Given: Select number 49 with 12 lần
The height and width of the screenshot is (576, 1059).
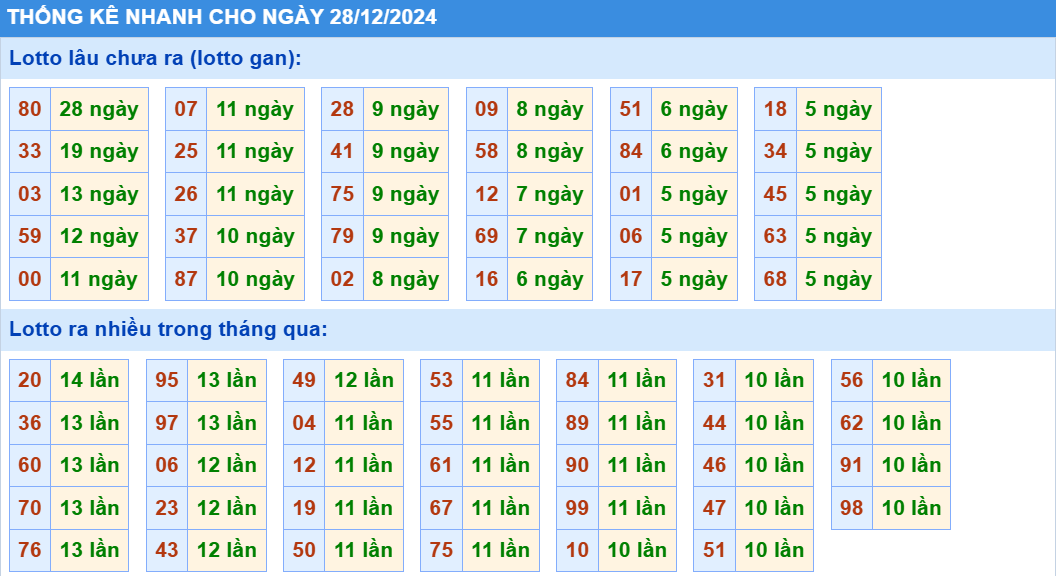Looking at the screenshot, I should click(304, 380).
